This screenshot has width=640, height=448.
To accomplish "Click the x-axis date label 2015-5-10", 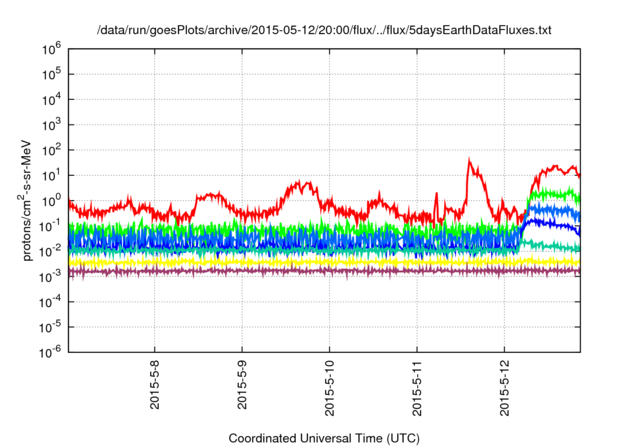I will coord(329,388).
